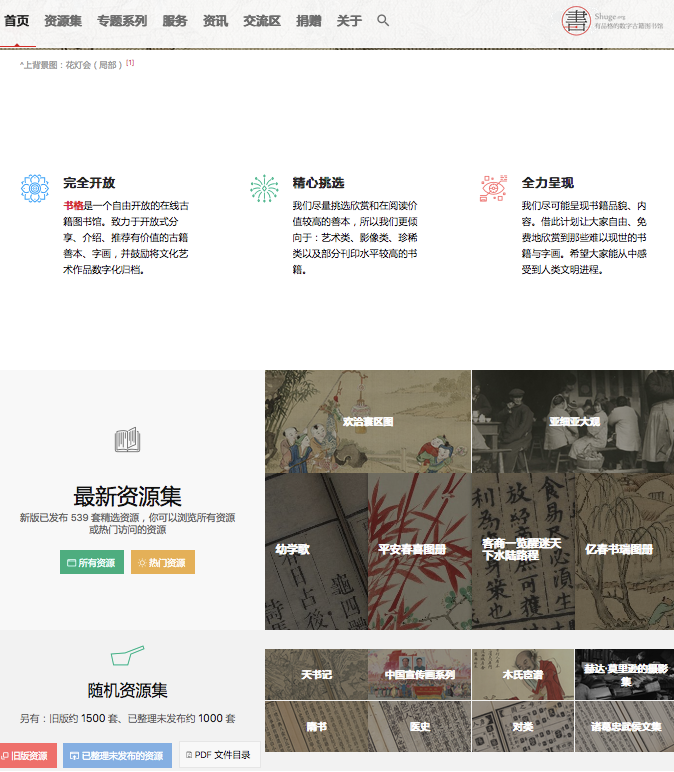Open the 天书记 thumbnail
The image size is (674, 772).
(316, 674)
